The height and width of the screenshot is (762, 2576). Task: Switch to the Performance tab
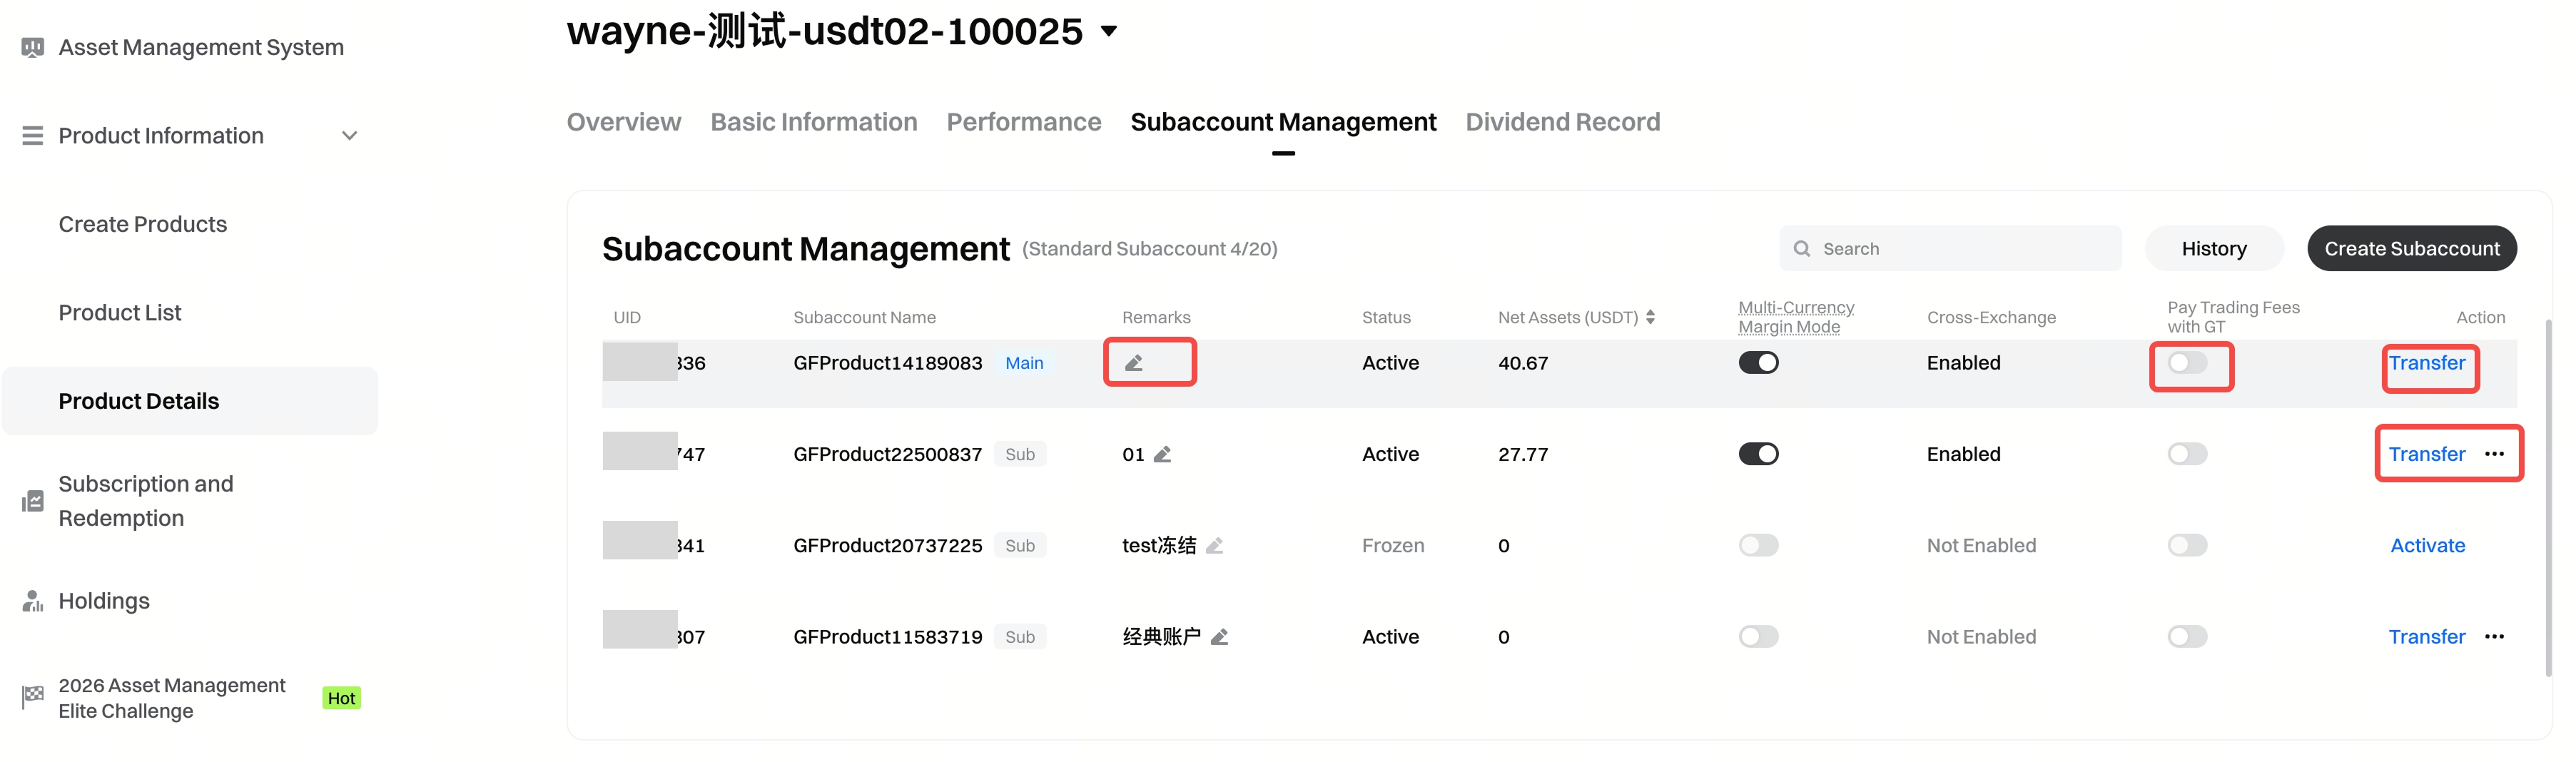1023,122
